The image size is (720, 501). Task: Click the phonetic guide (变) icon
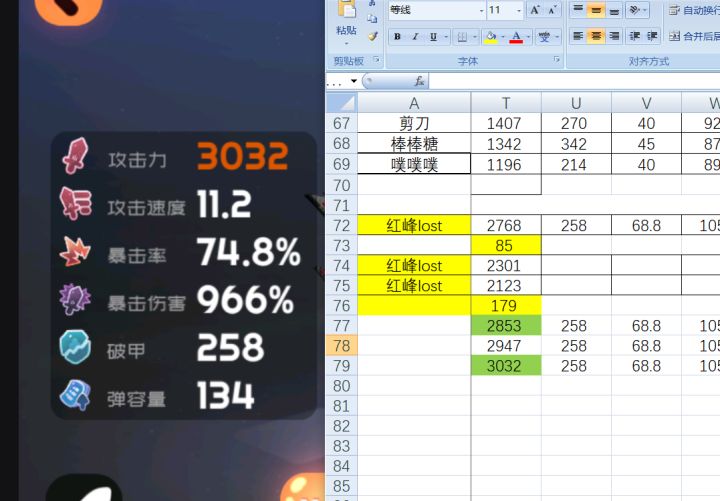(545, 37)
